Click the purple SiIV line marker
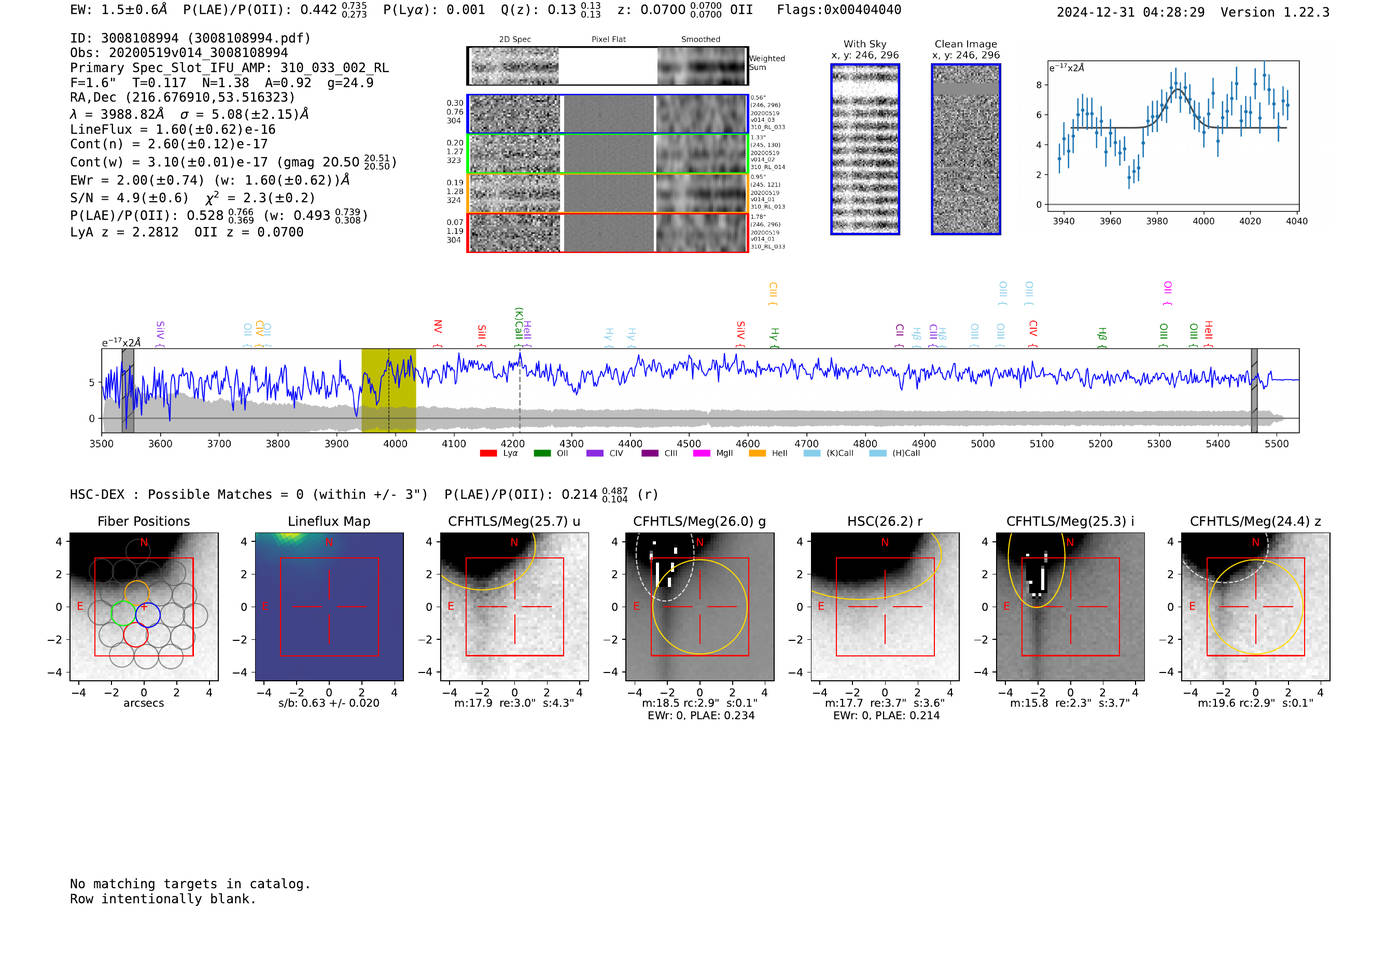 [160, 333]
